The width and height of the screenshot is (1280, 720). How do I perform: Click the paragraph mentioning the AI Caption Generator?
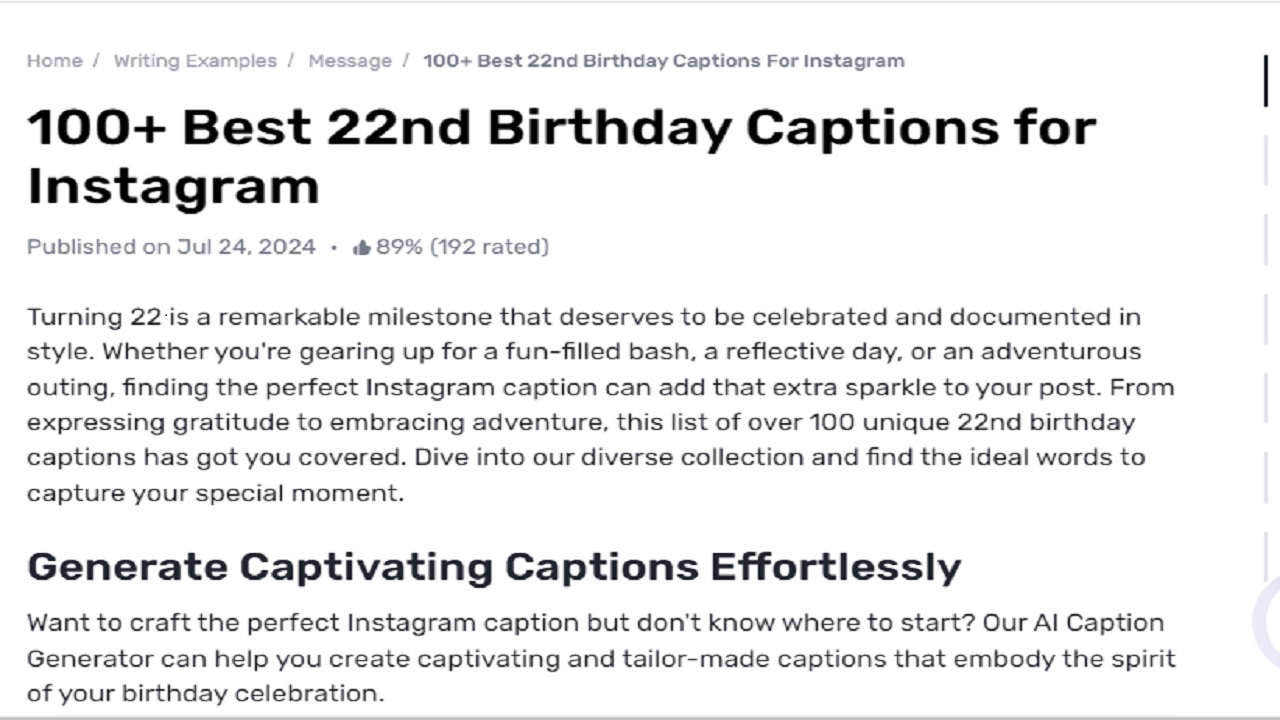pyautogui.click(x=600, y=658)
